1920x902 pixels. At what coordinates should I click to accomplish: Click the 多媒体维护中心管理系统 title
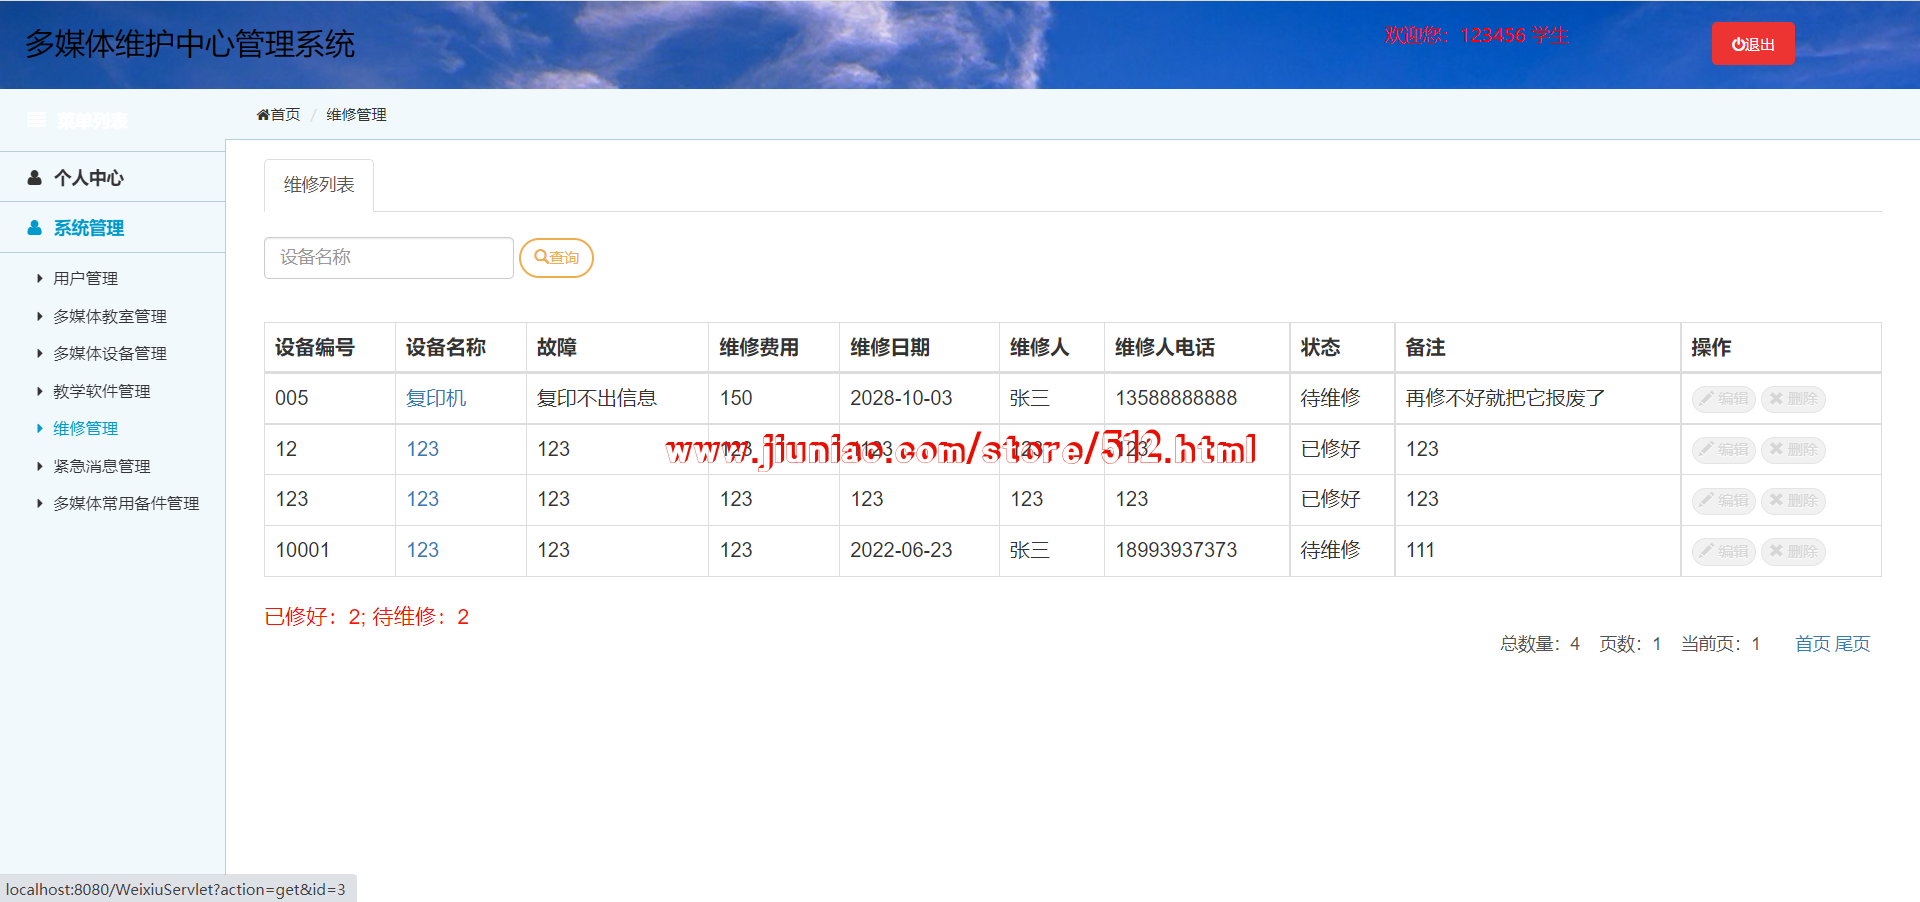point(190,44)
